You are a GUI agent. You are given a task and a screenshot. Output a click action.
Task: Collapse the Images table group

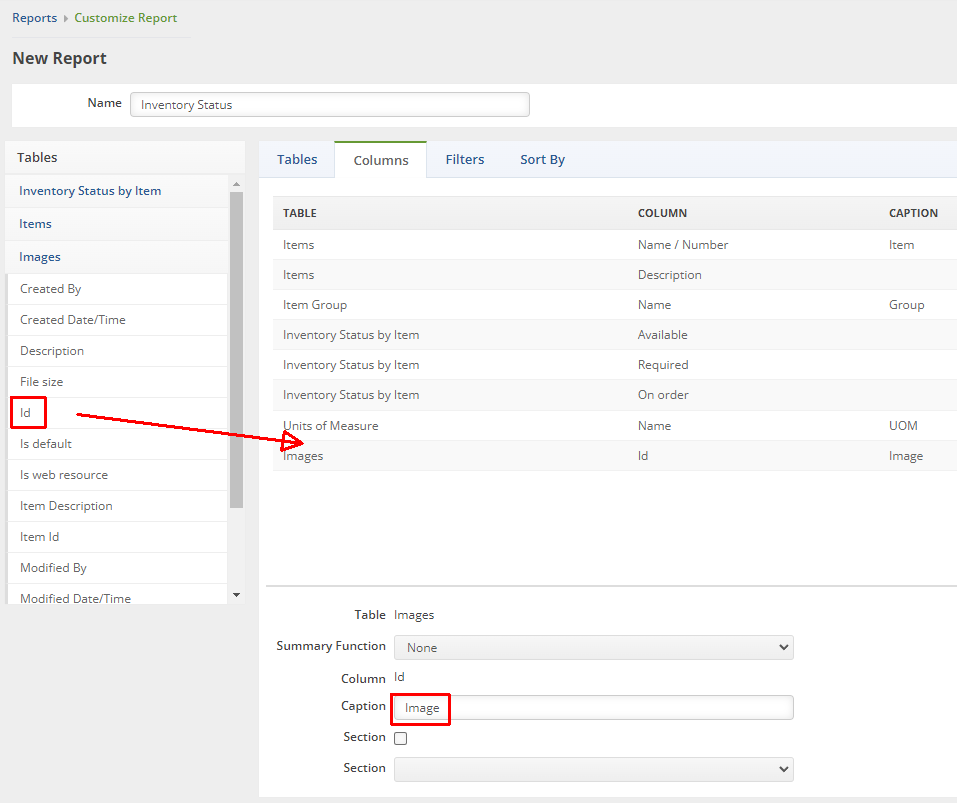40,257
